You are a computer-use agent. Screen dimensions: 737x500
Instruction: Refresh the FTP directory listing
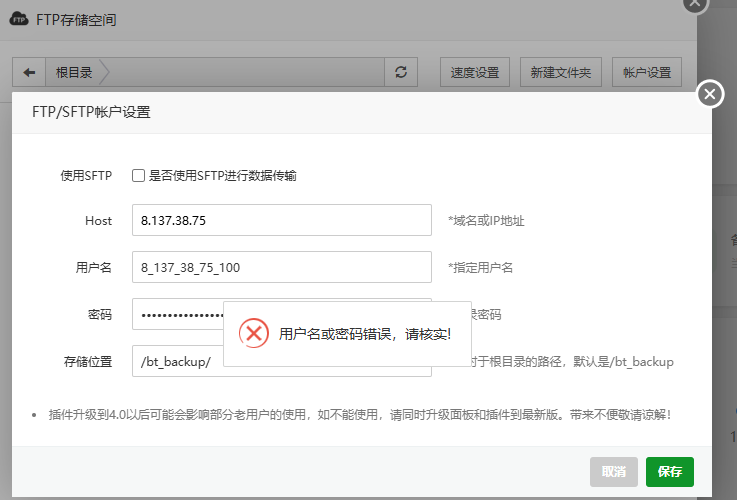point(401,72)
